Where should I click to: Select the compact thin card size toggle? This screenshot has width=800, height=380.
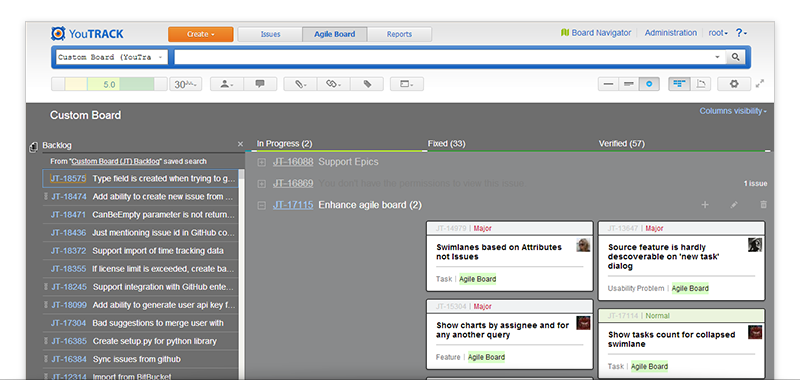click(x=608, y=84)
